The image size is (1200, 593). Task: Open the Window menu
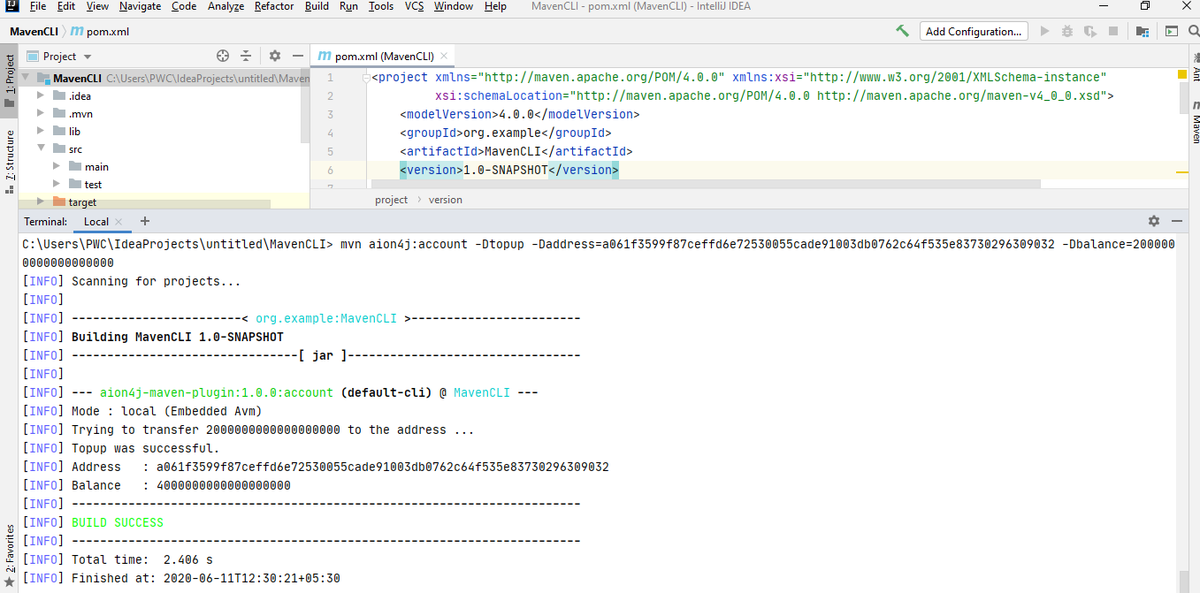(453, 7)
